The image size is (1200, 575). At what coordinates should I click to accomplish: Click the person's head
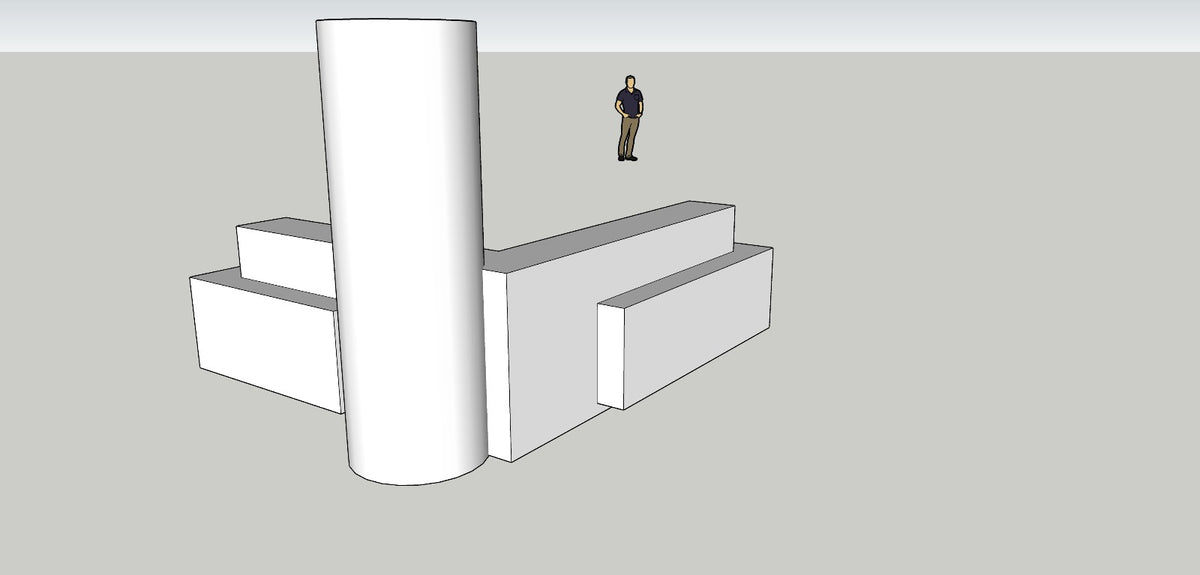[630, 81]
